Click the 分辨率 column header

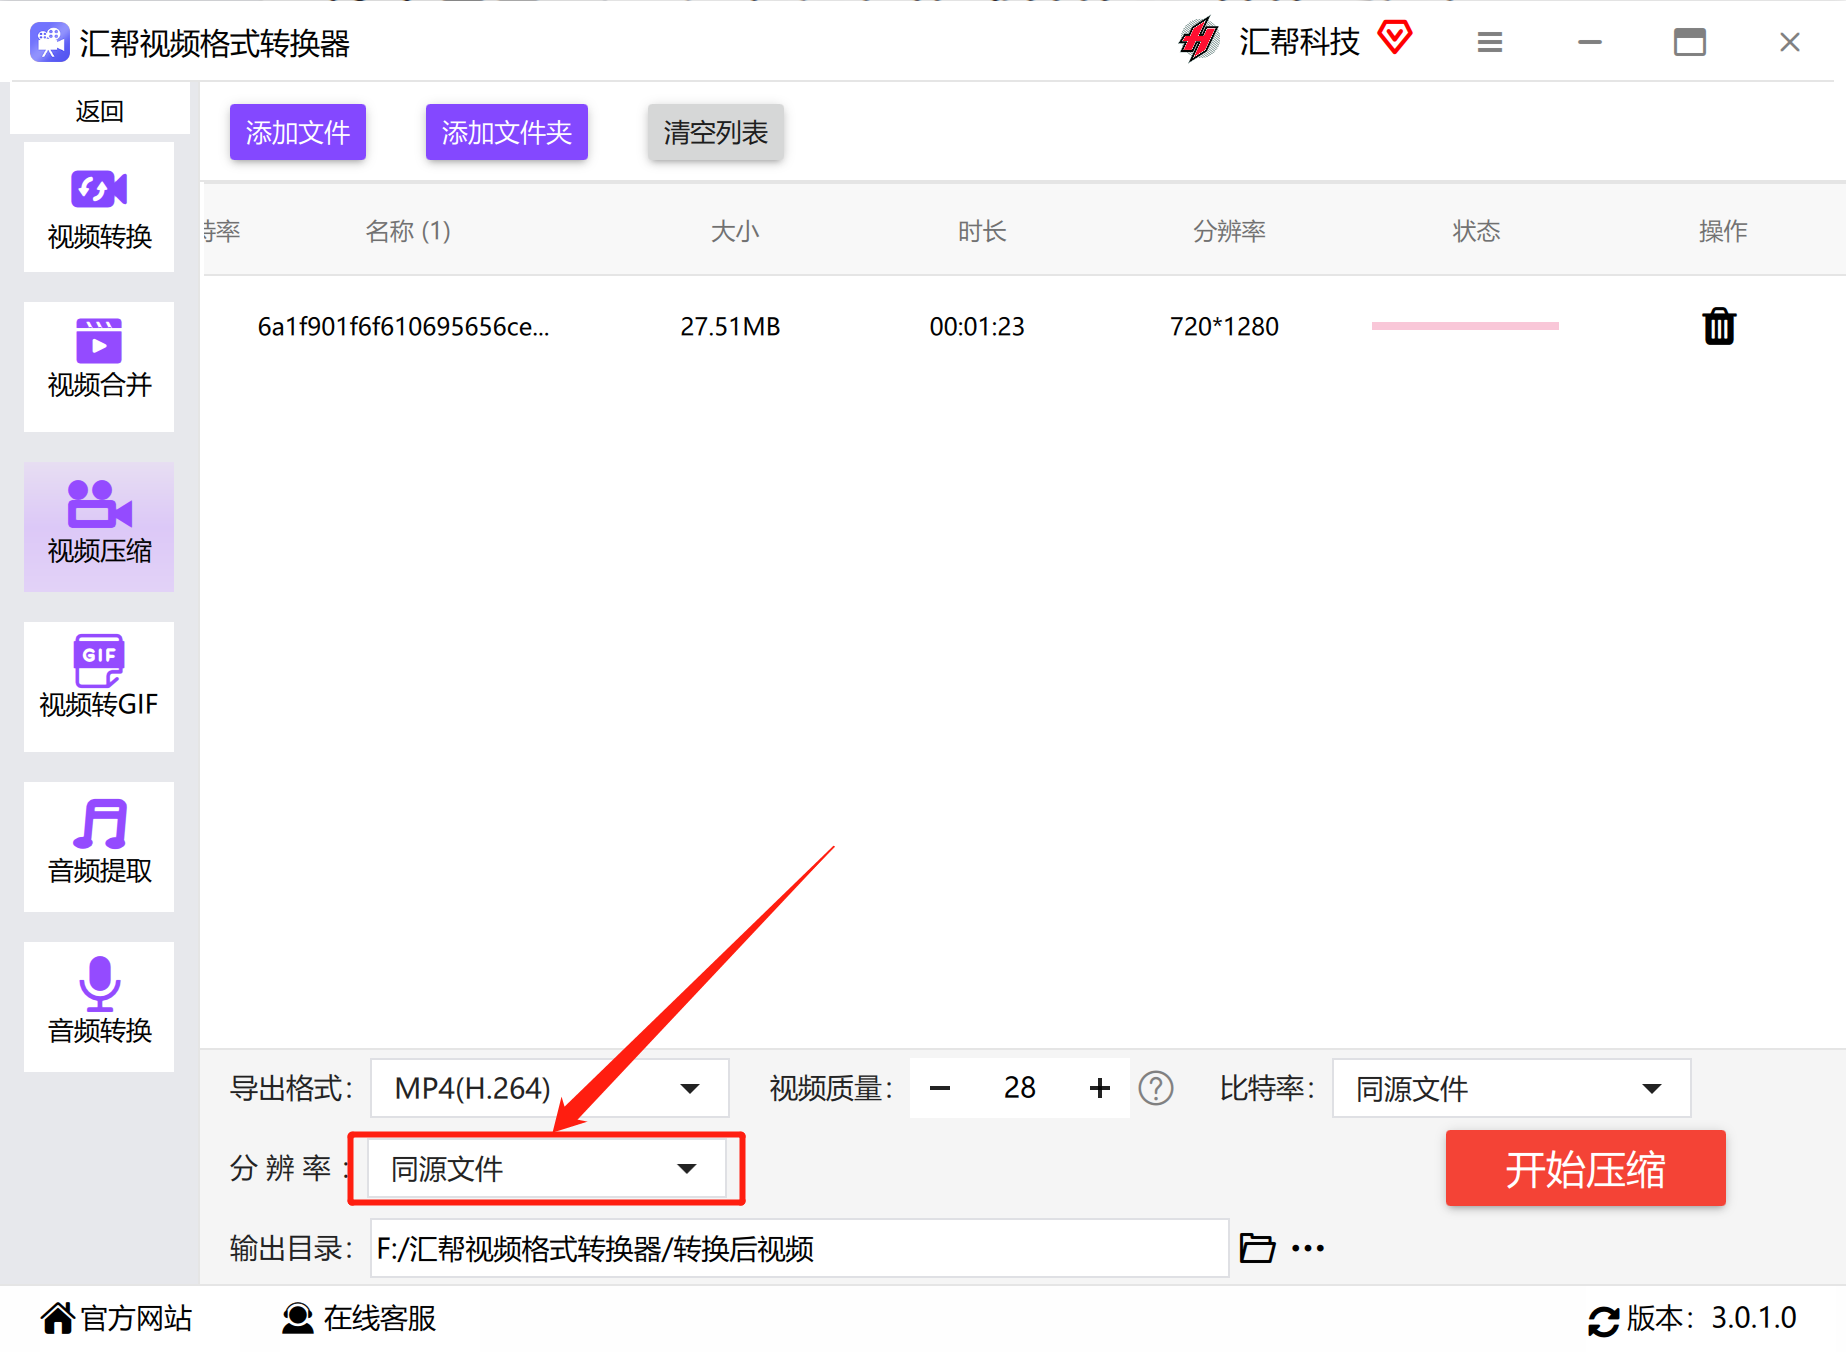[1229, 231]
